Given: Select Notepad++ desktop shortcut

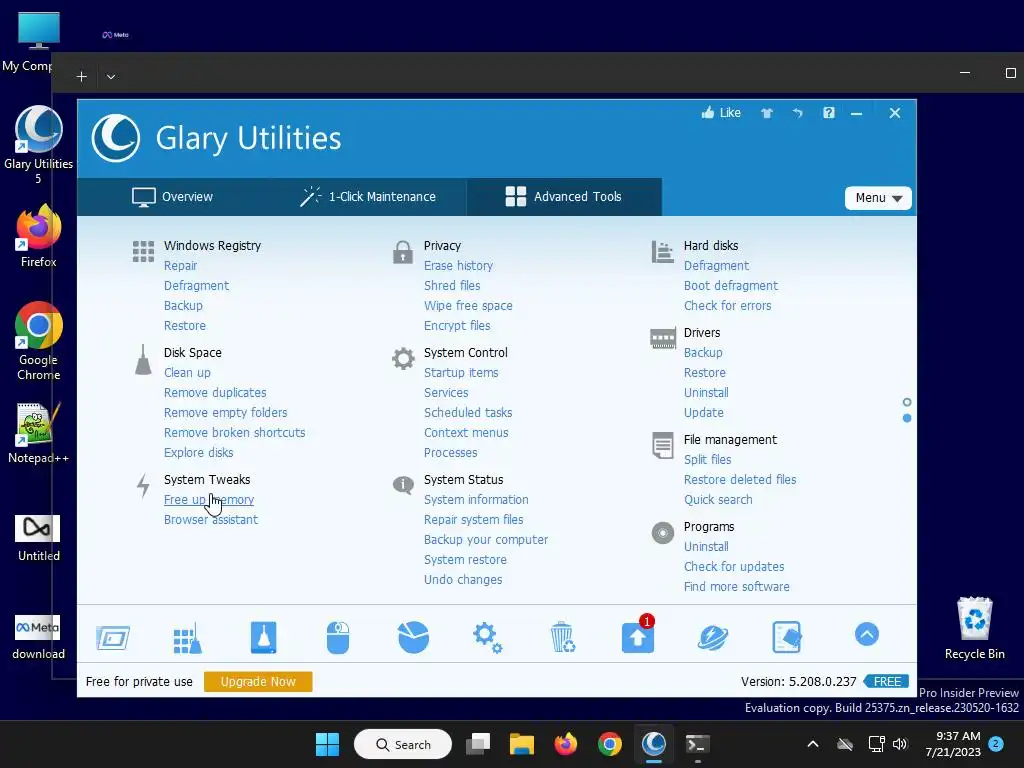Looking at the screenshot, I should [39, 433].
